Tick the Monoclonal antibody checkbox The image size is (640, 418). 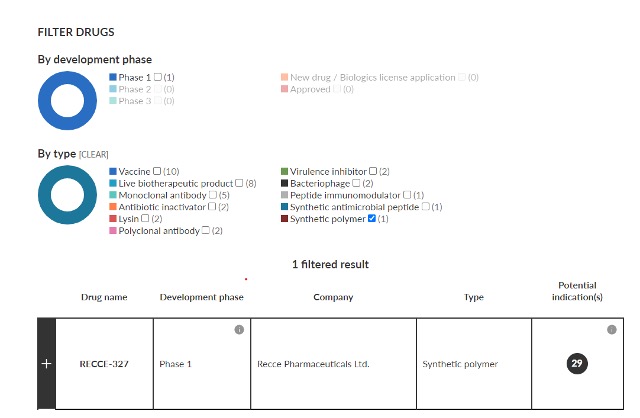click(211, 195)
